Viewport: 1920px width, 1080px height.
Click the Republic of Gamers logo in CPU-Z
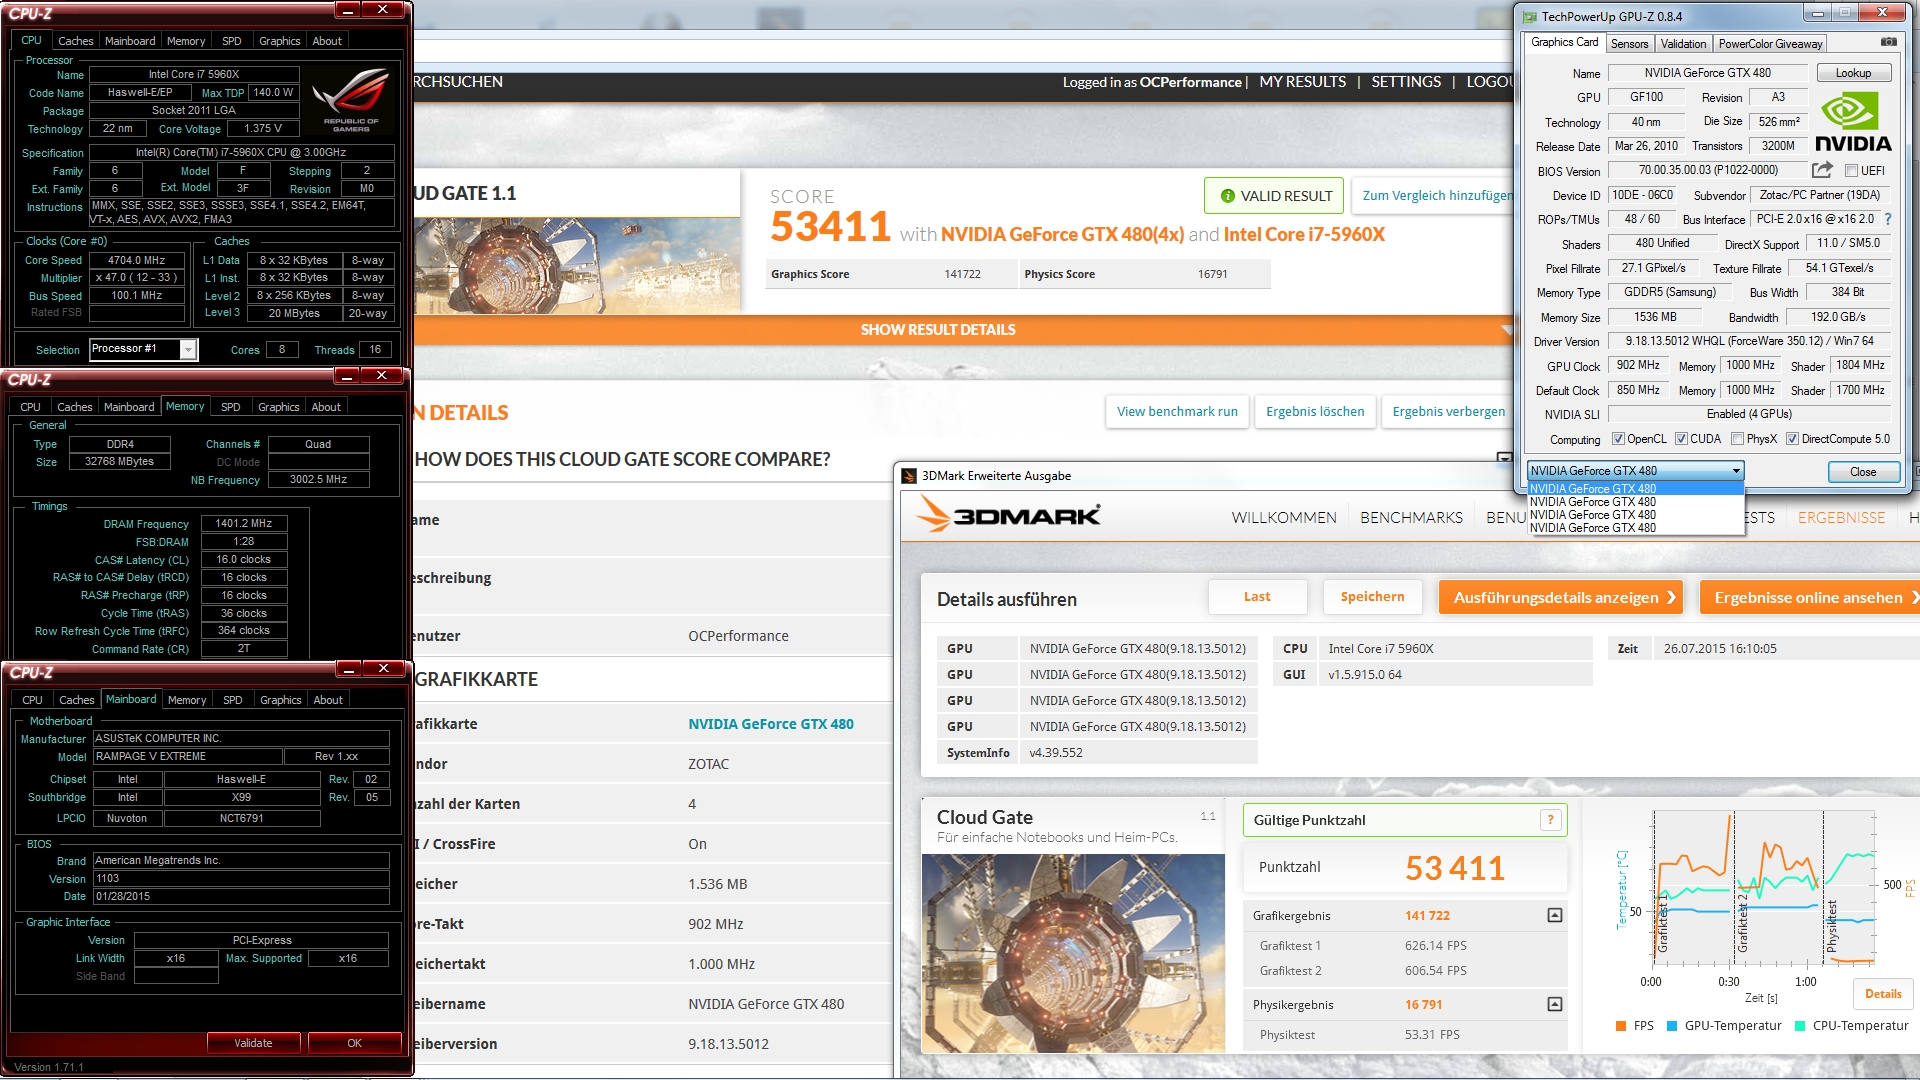pos(351,100)
